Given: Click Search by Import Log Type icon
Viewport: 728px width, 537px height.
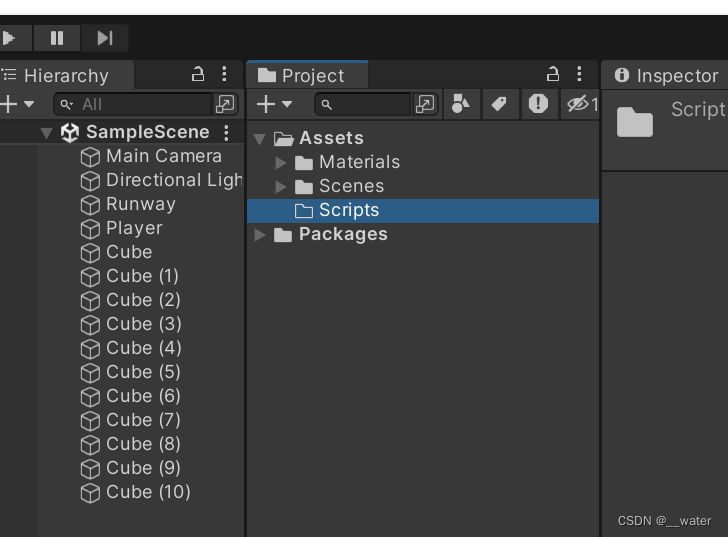Looking at the screenshot, I should [x=538, y=104].
